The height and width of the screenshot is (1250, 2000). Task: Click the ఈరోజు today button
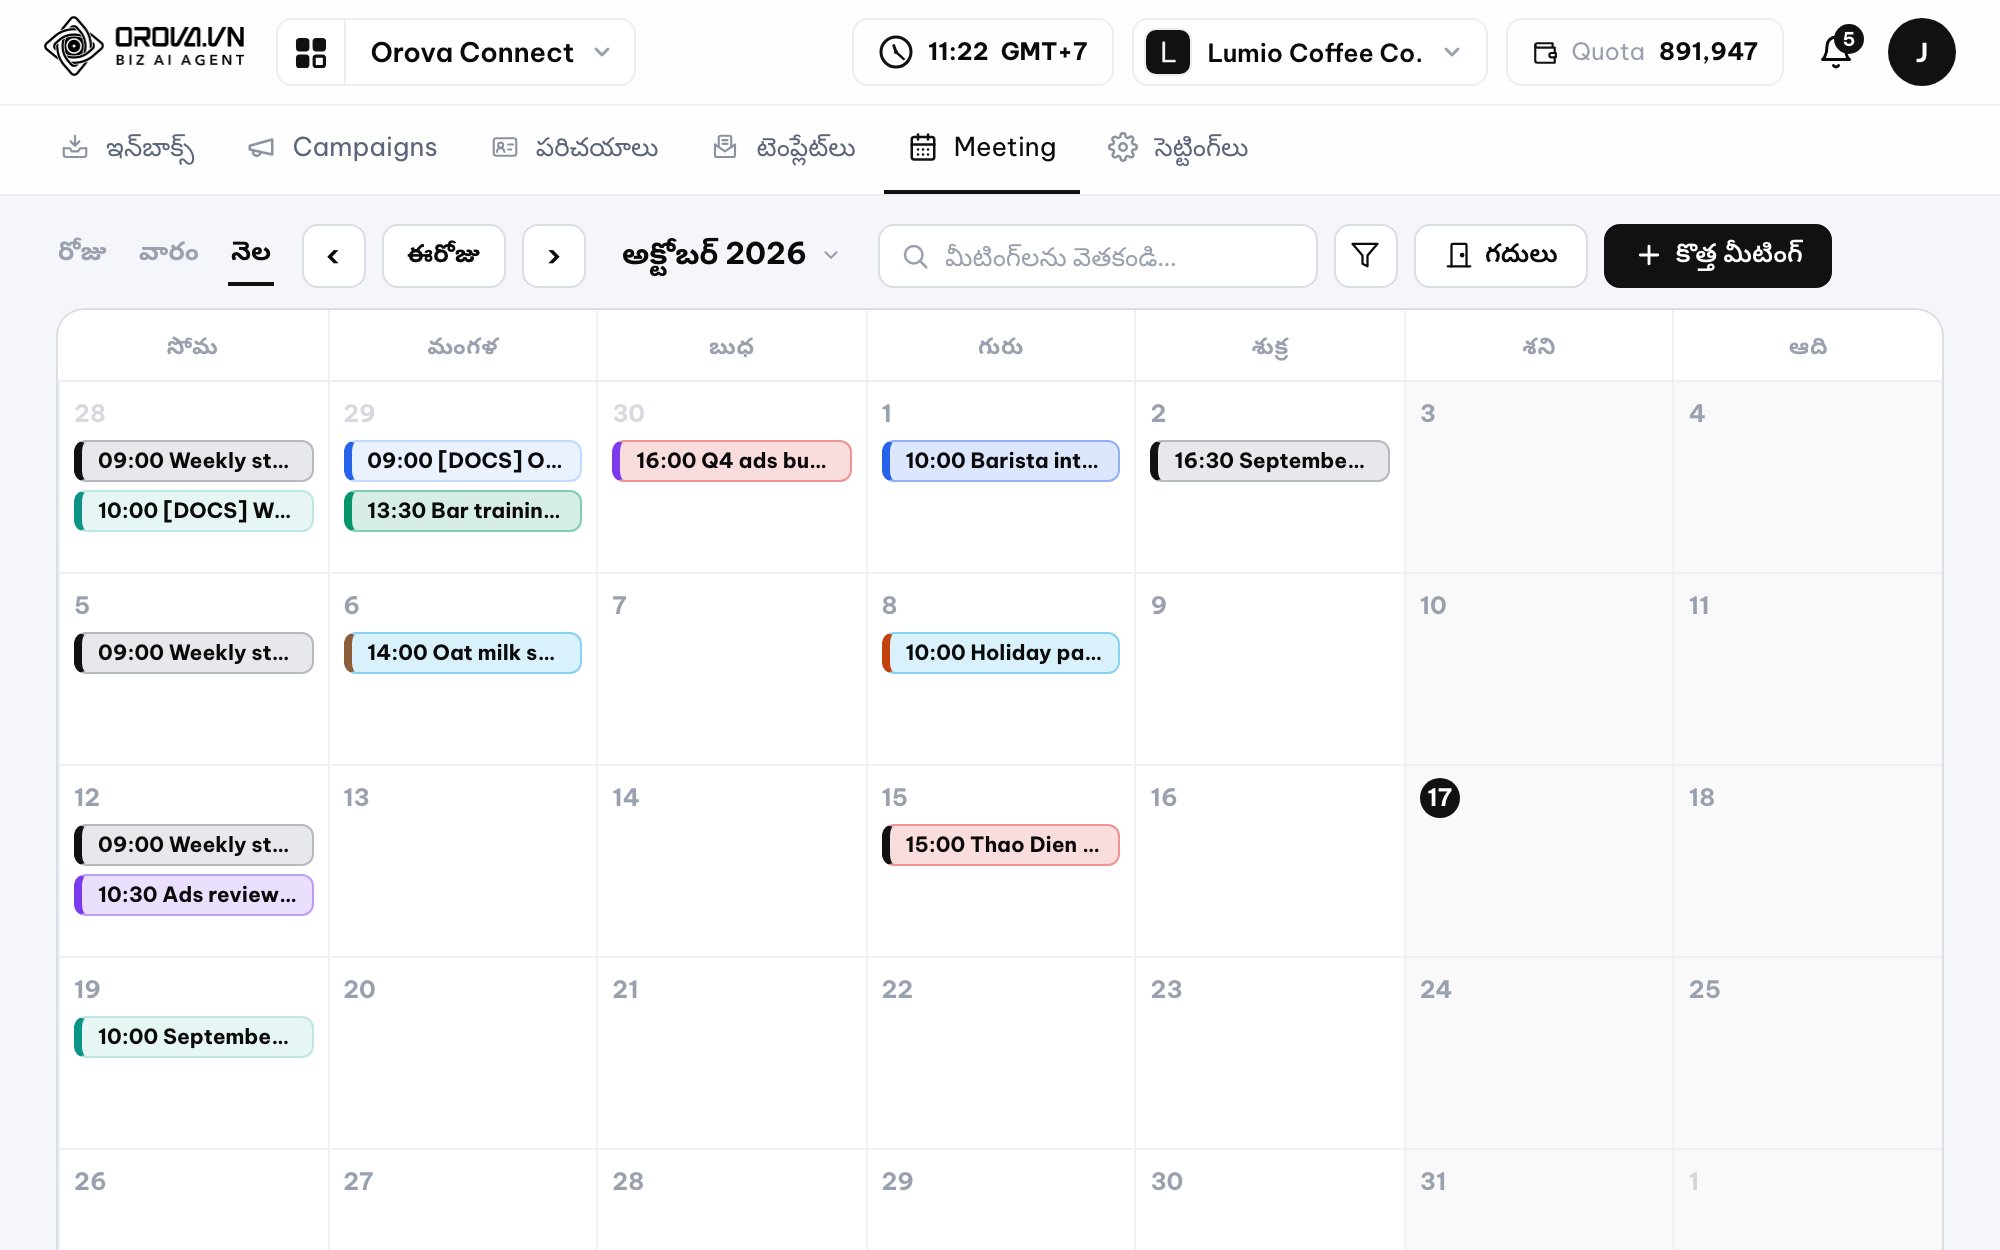pyautogui.click(x=444, y=256)
